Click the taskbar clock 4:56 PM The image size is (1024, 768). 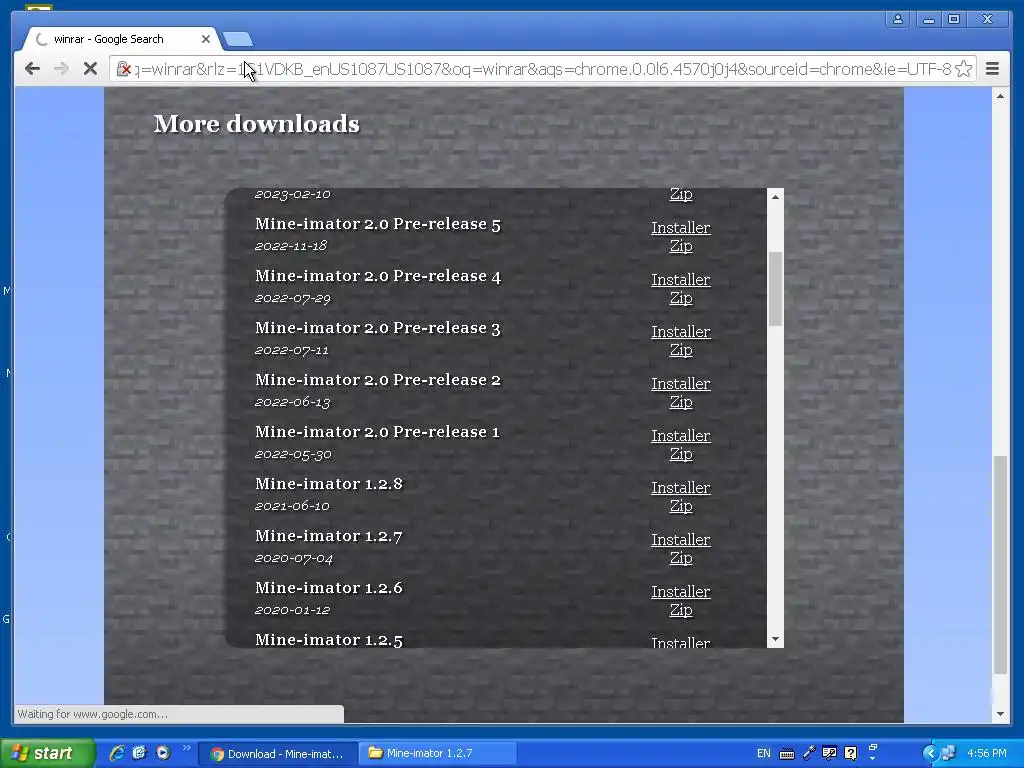[x=987, y=753]
